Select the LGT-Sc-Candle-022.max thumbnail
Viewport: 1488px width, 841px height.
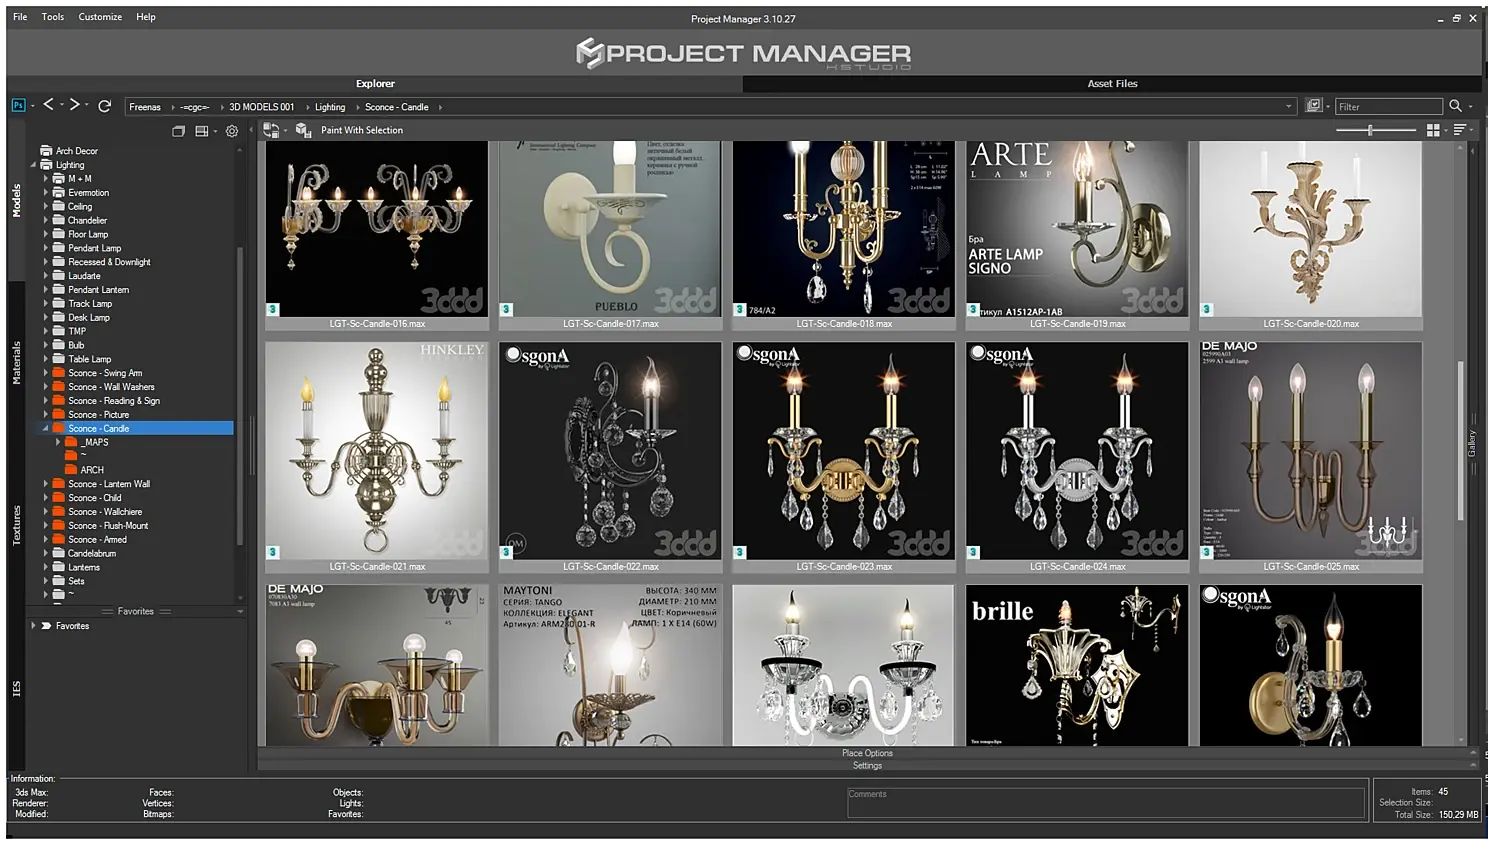[x=610, y=458]
